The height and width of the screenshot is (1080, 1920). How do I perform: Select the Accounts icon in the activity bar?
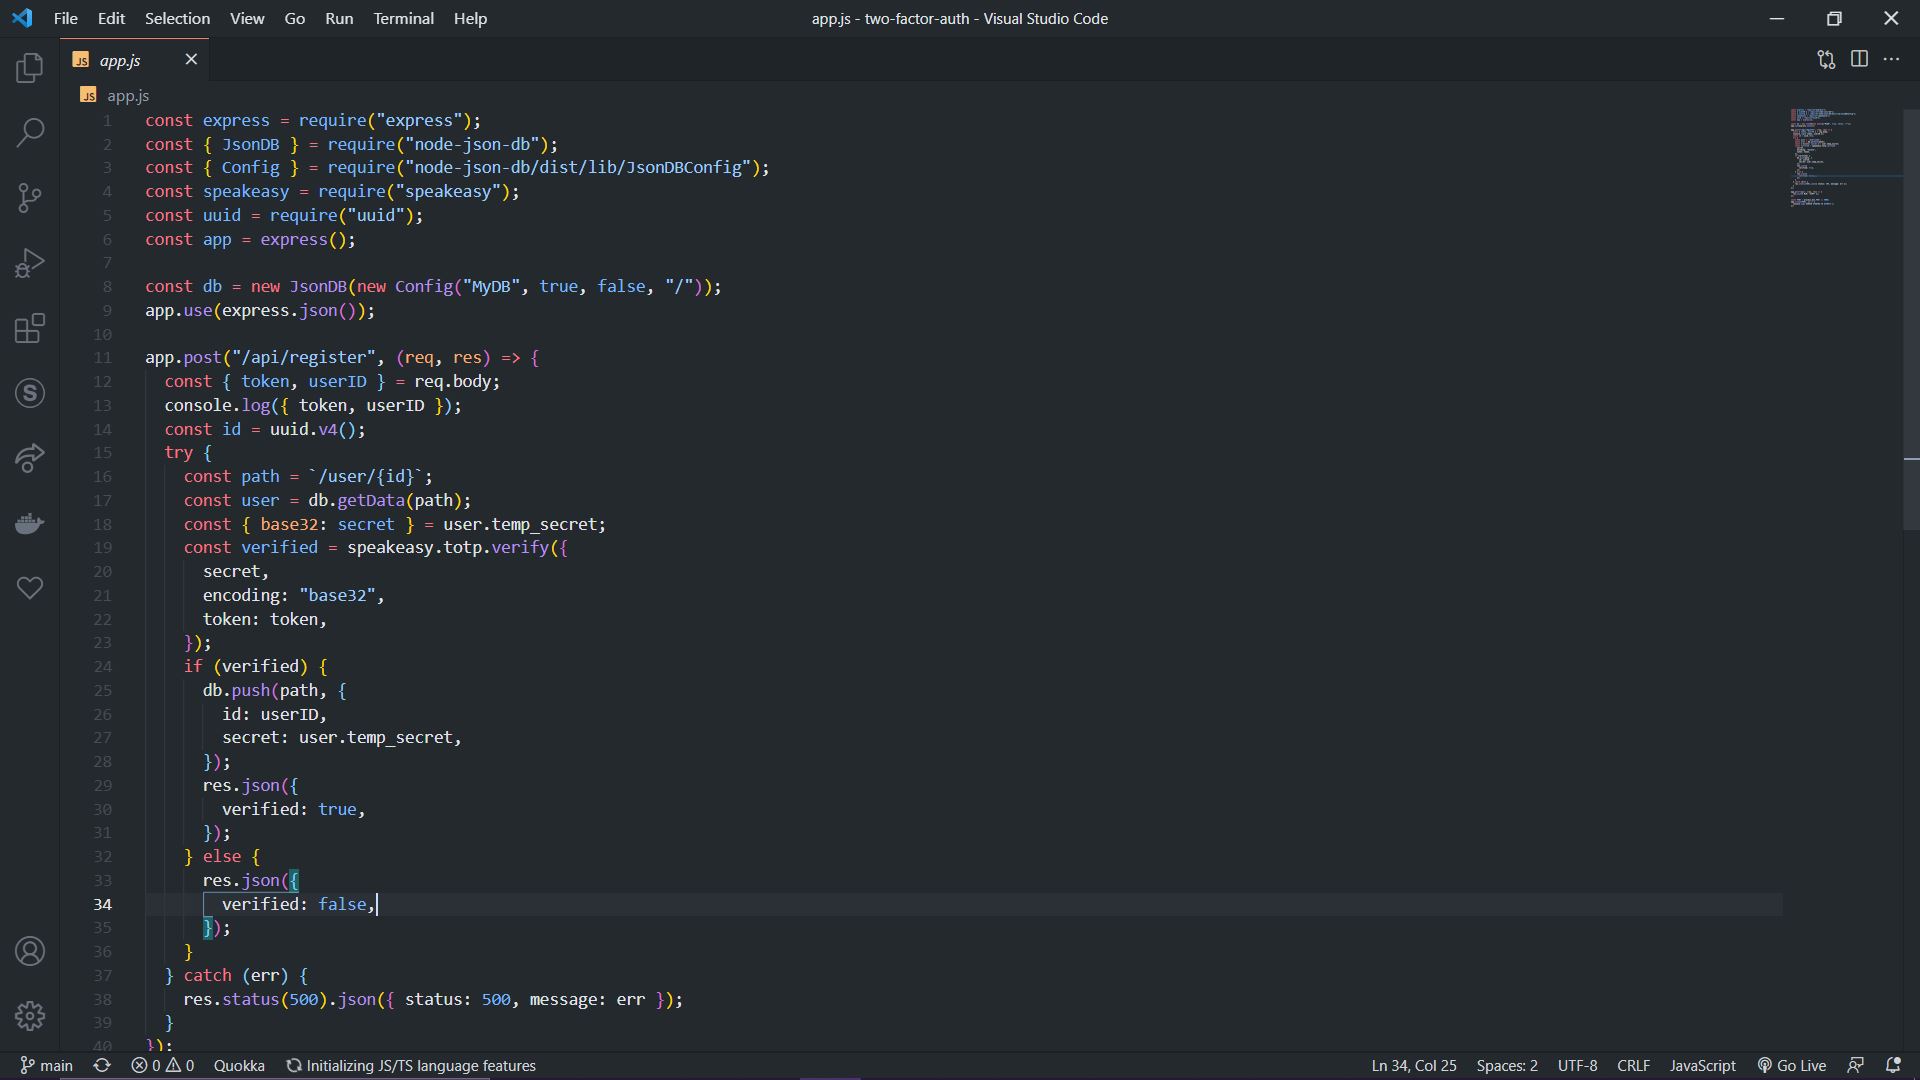click(x=30, y=952)
